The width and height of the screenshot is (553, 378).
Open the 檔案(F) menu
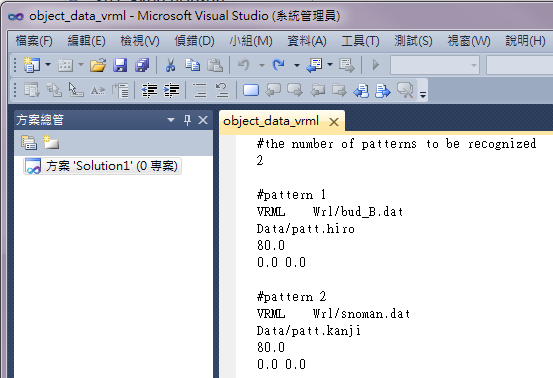click(34, 41)
